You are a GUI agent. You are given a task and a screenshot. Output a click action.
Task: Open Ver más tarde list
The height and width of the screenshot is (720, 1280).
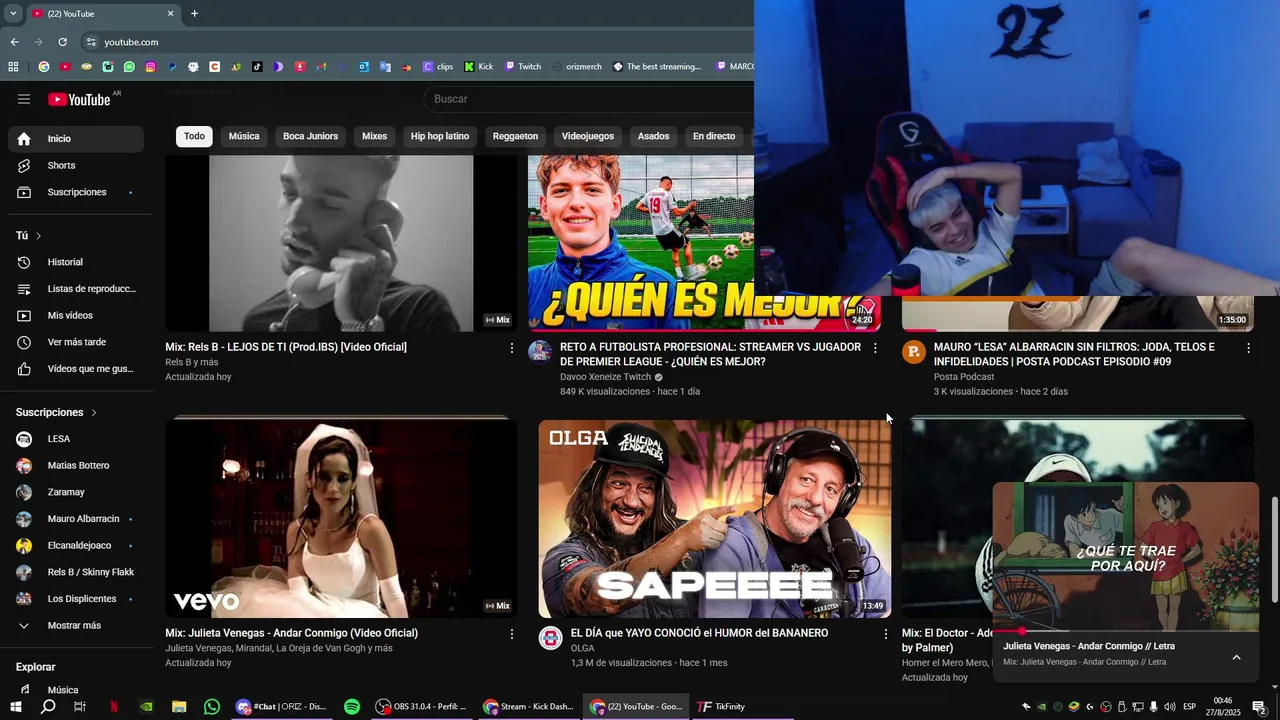[x=76, y=342]
